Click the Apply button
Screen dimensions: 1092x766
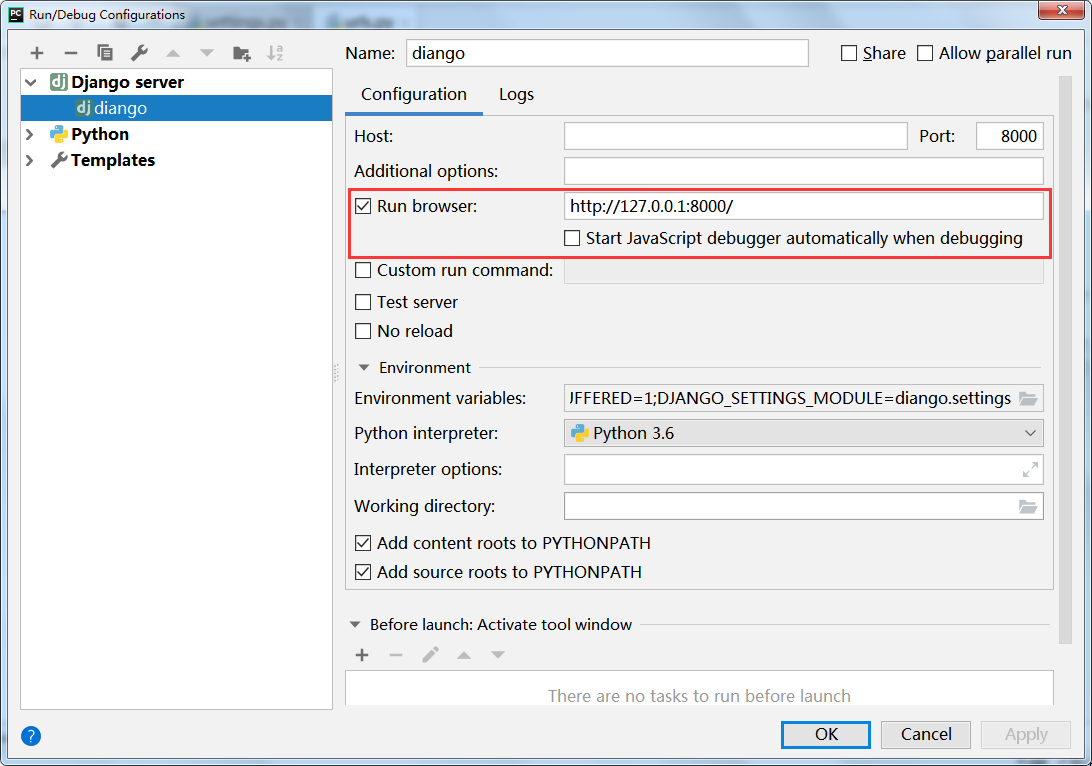tap(1026, 735)
